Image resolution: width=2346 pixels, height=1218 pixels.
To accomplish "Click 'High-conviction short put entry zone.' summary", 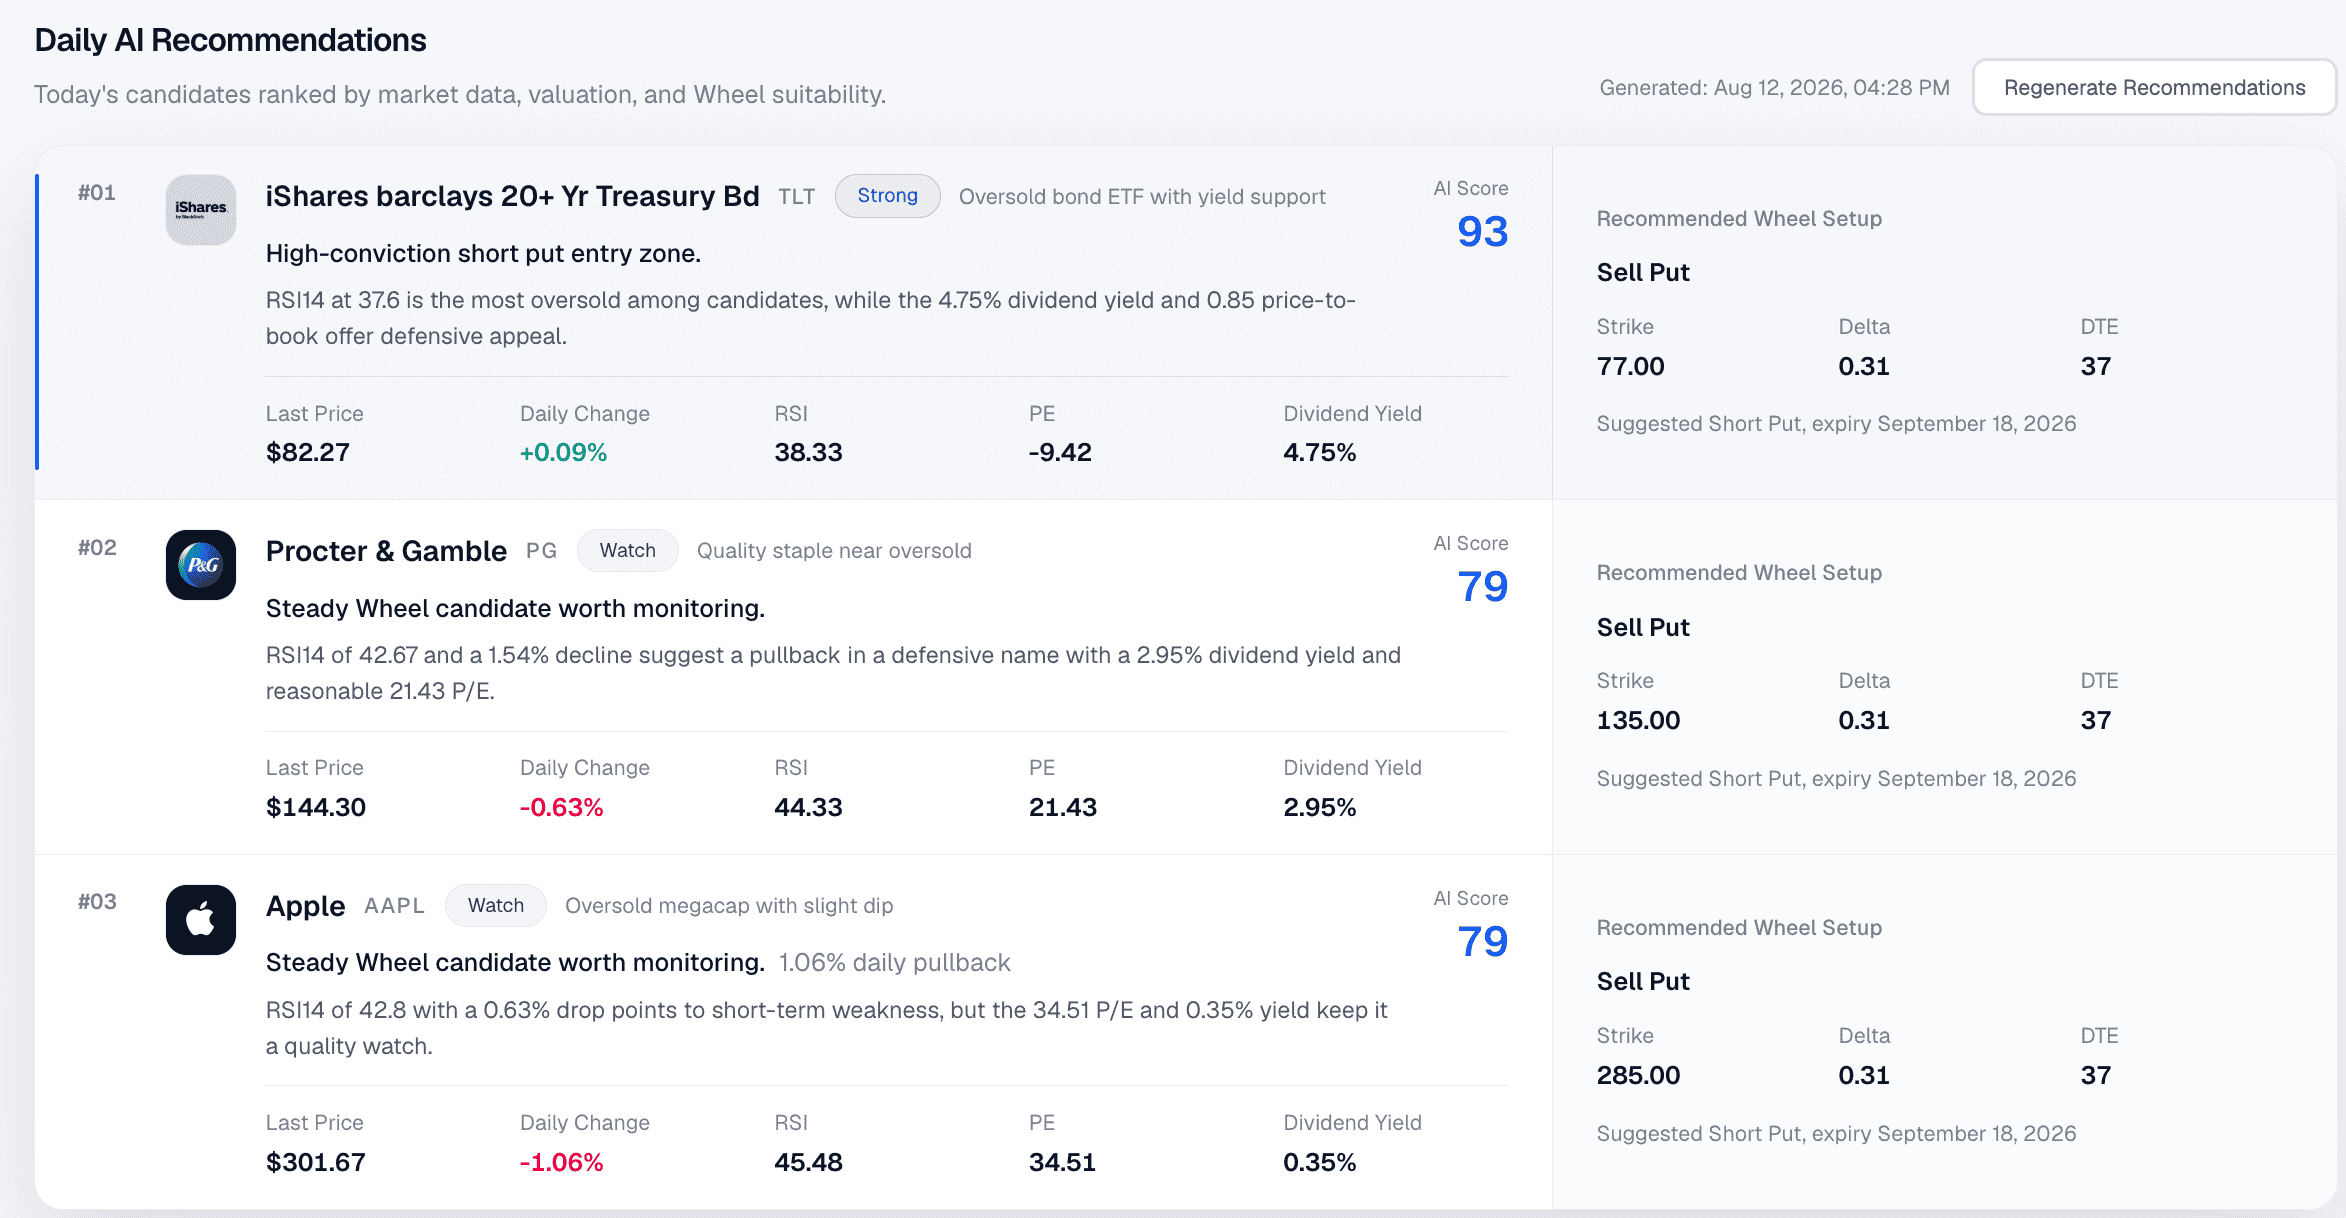I will (x=483, y=254).
